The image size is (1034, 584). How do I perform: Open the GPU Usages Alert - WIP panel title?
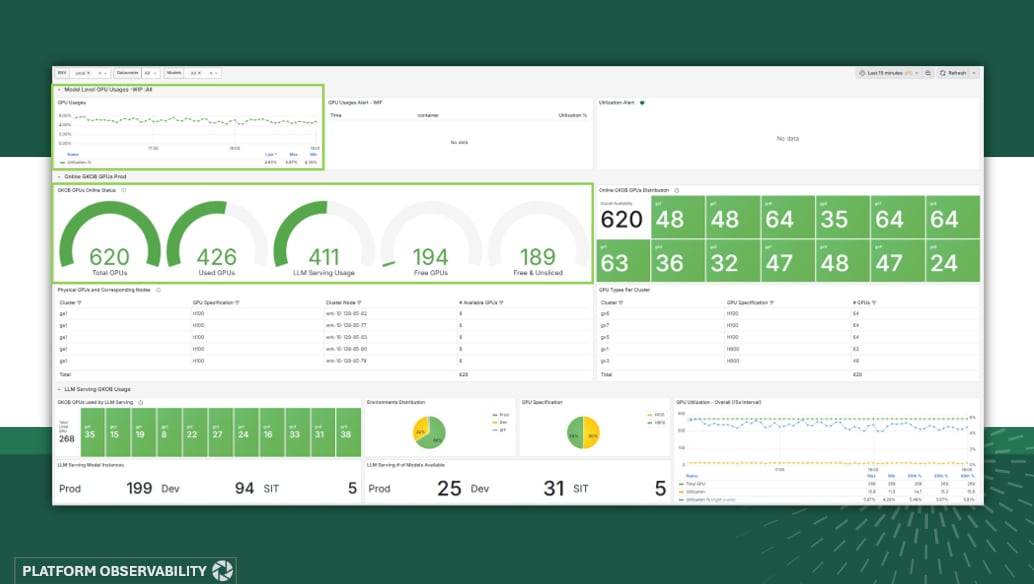point(355,103)
